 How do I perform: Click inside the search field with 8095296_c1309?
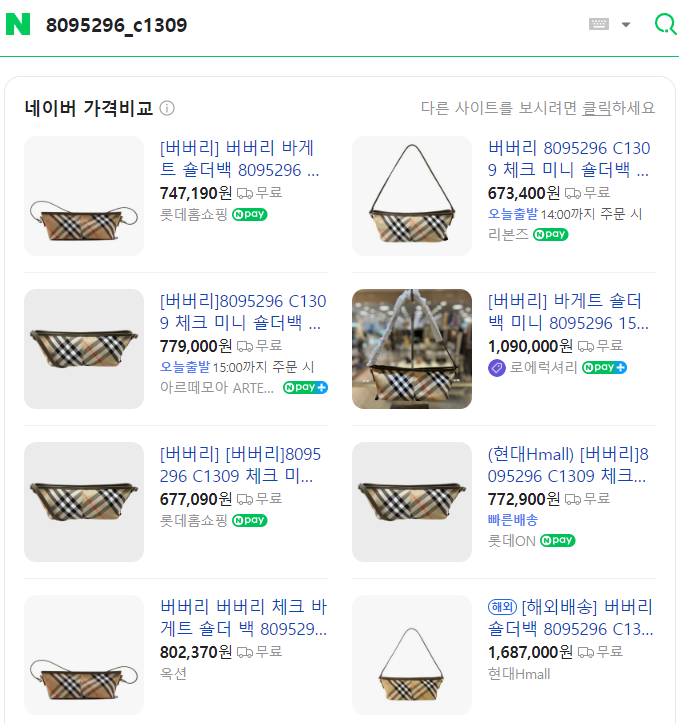[300, 24]
